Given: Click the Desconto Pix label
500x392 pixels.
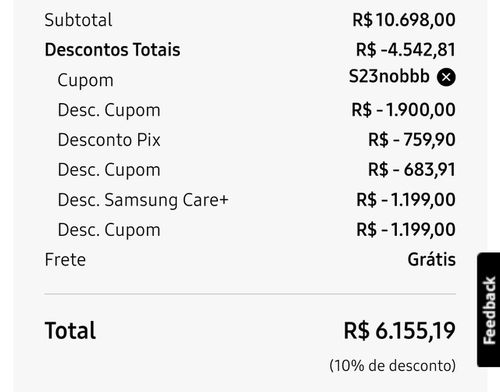Looking at the screenshot, I should tap(109, 140).
